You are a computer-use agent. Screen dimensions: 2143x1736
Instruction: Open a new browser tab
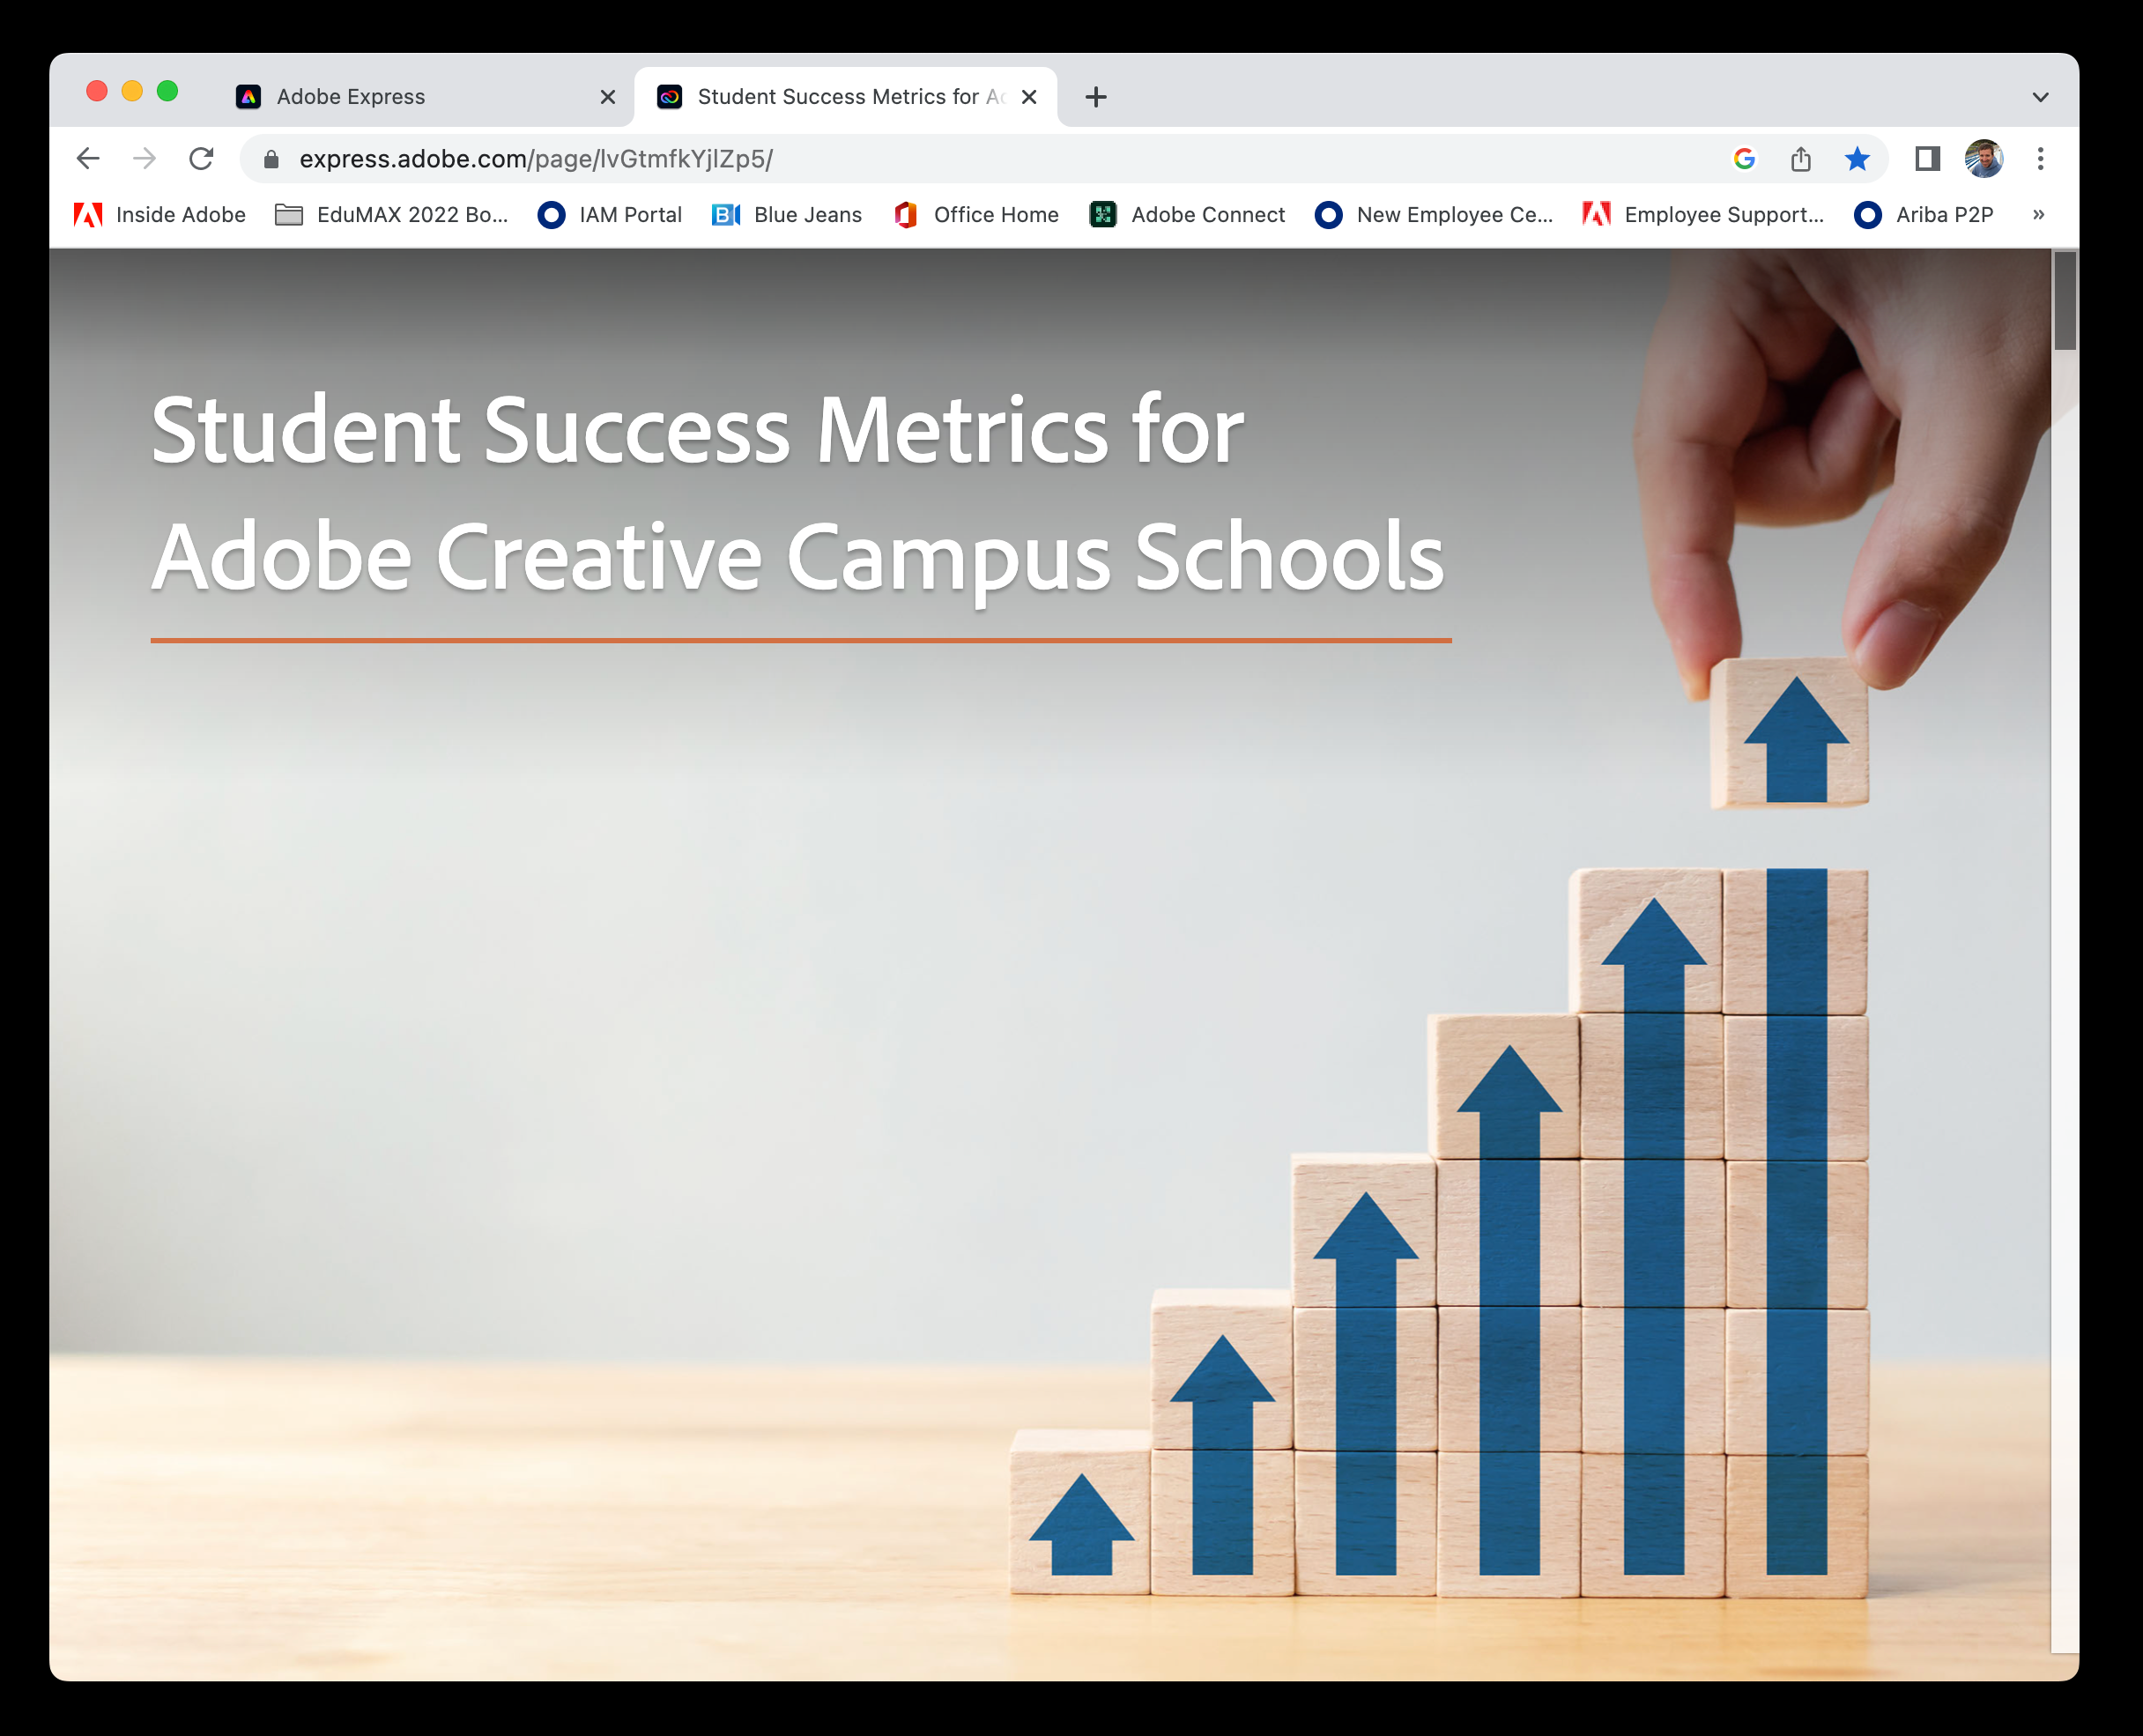click(1096, 97)
